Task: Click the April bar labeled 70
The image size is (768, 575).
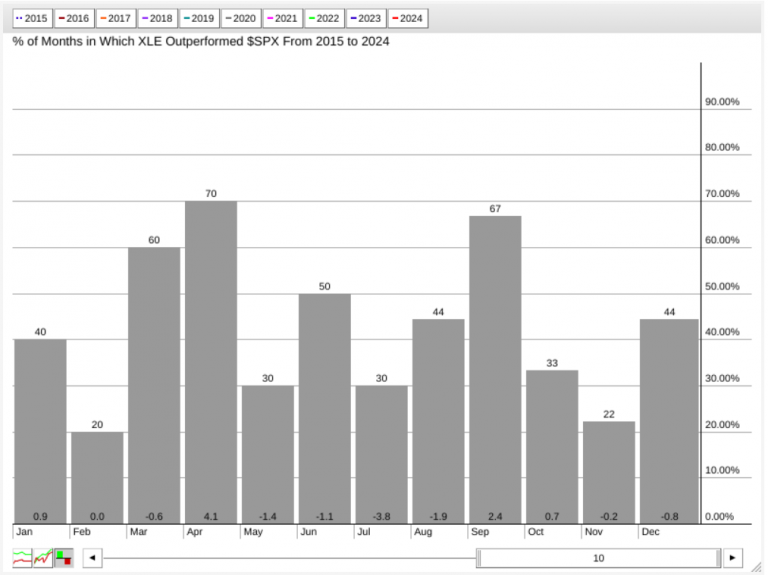Action: [211, 362]
